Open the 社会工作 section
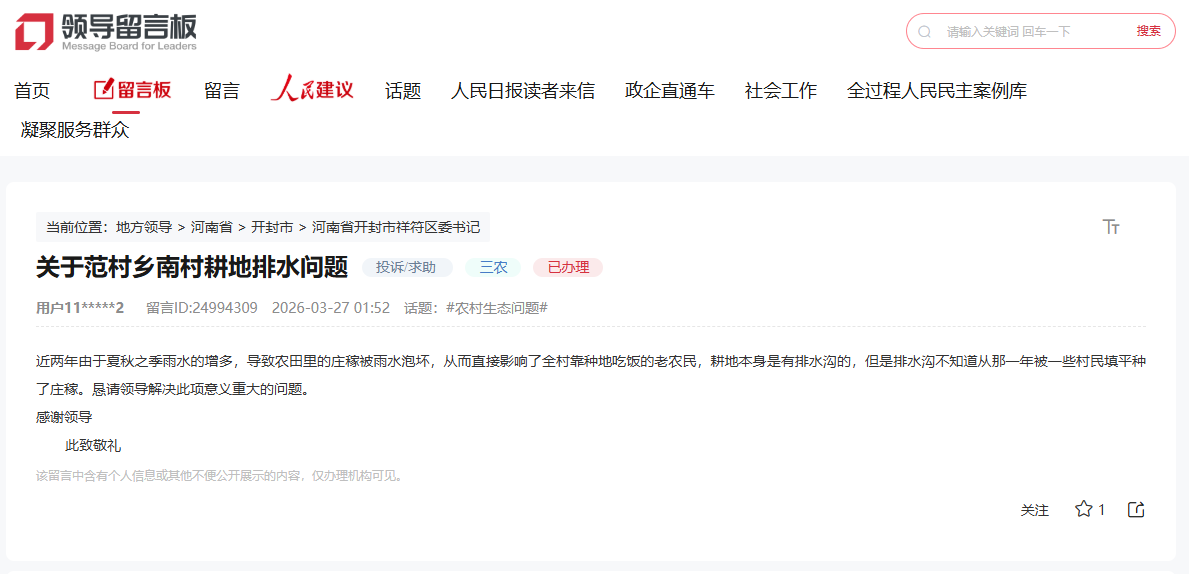Image resolution: width=1189 pixels, height=574 pixels. click(x=781, y=91)
